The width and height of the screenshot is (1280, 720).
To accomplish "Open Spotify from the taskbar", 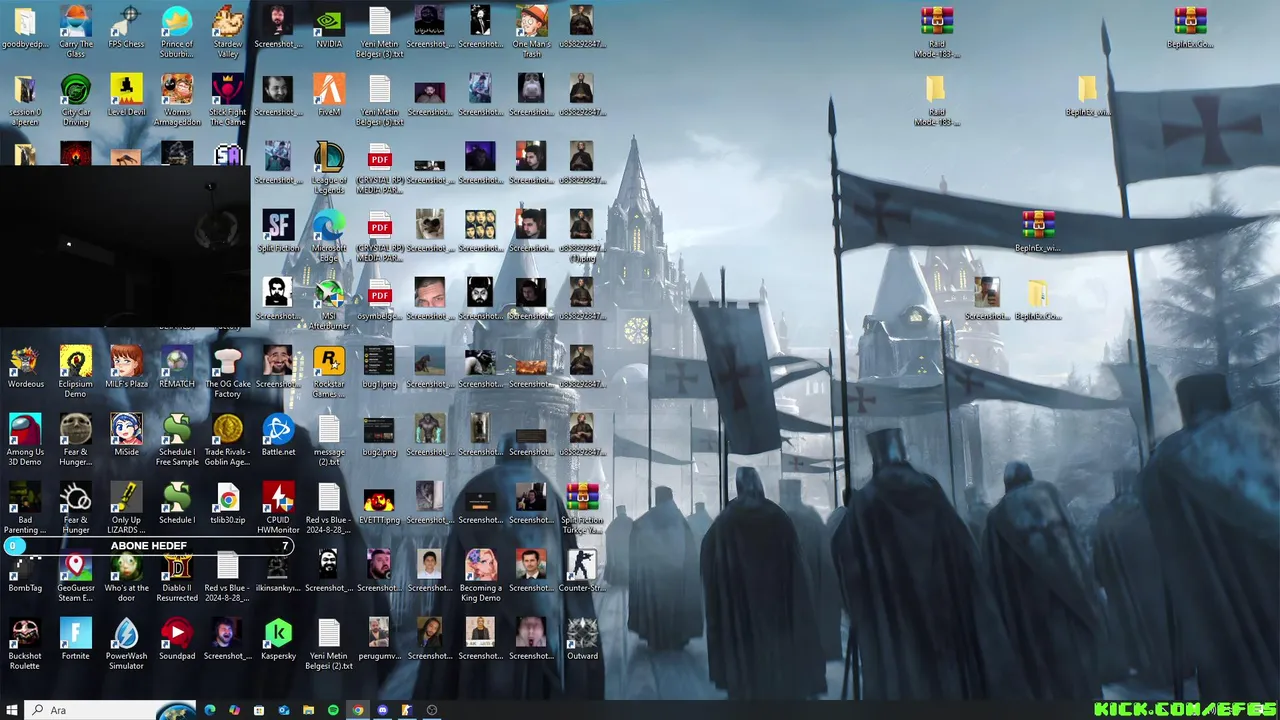I will [x=333, y=710].
